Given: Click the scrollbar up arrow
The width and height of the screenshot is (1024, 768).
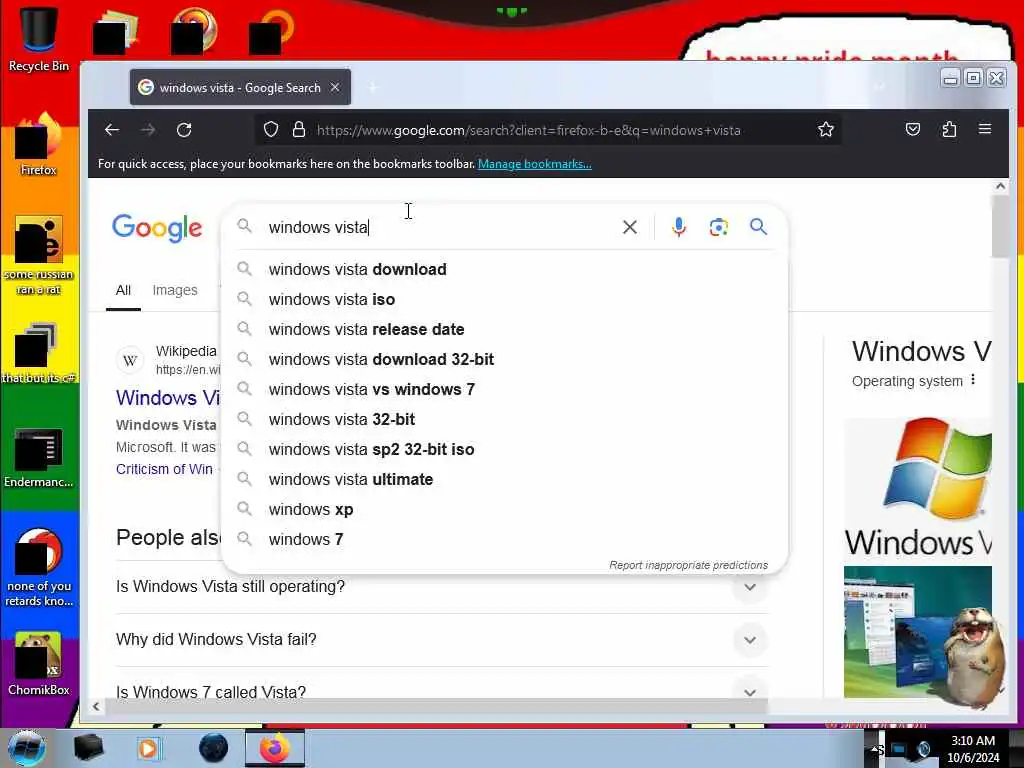Looking at the screenshot, I should tap(1000, 186).
